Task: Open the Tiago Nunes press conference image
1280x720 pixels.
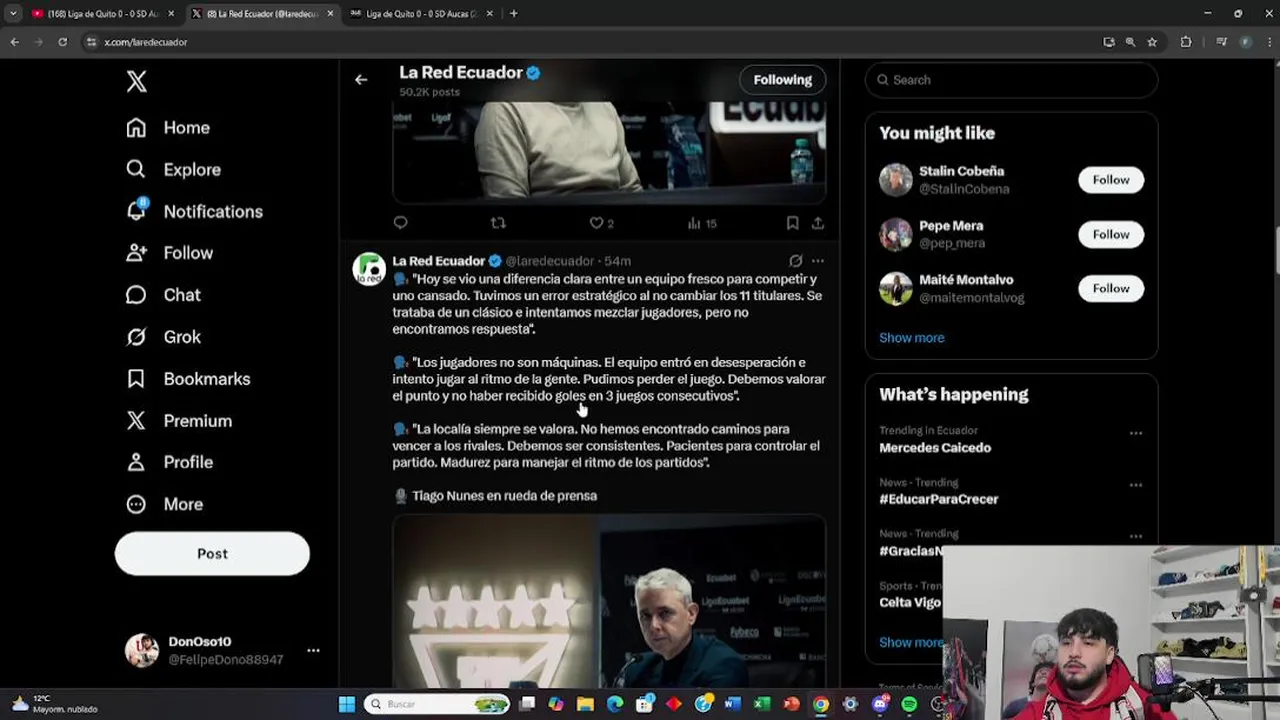Action: (609, 600)
